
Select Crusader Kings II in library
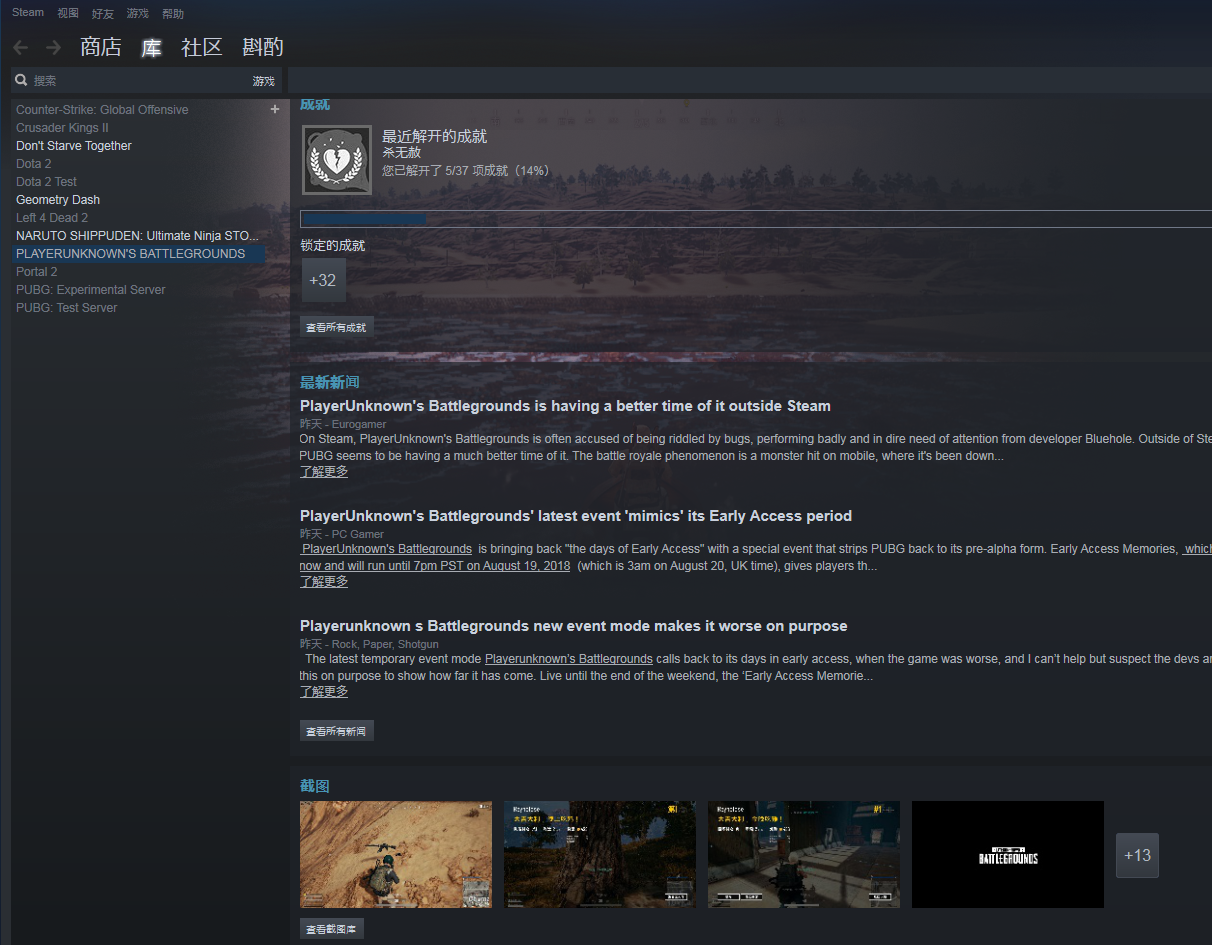[62, 128]
